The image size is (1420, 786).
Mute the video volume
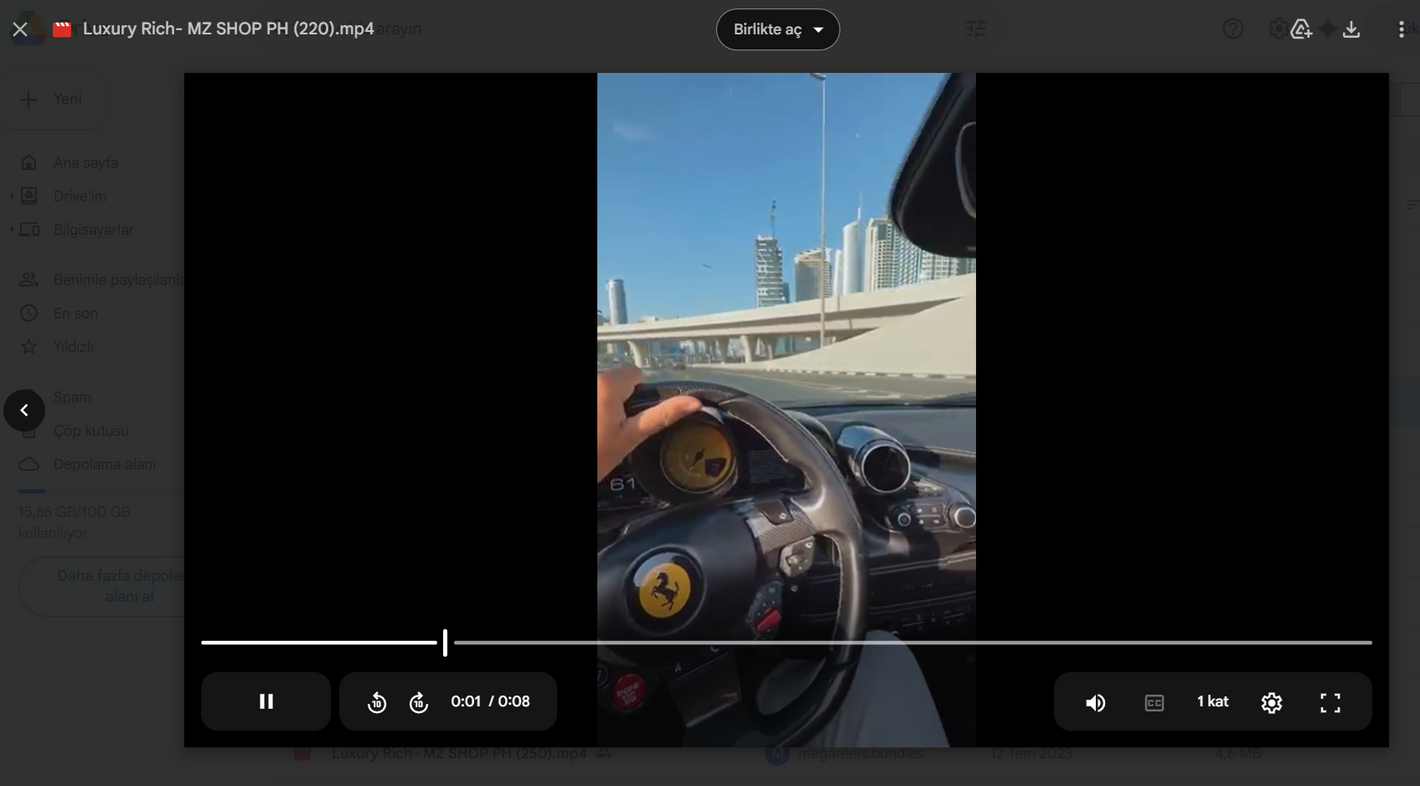[x=1096, y=702]
